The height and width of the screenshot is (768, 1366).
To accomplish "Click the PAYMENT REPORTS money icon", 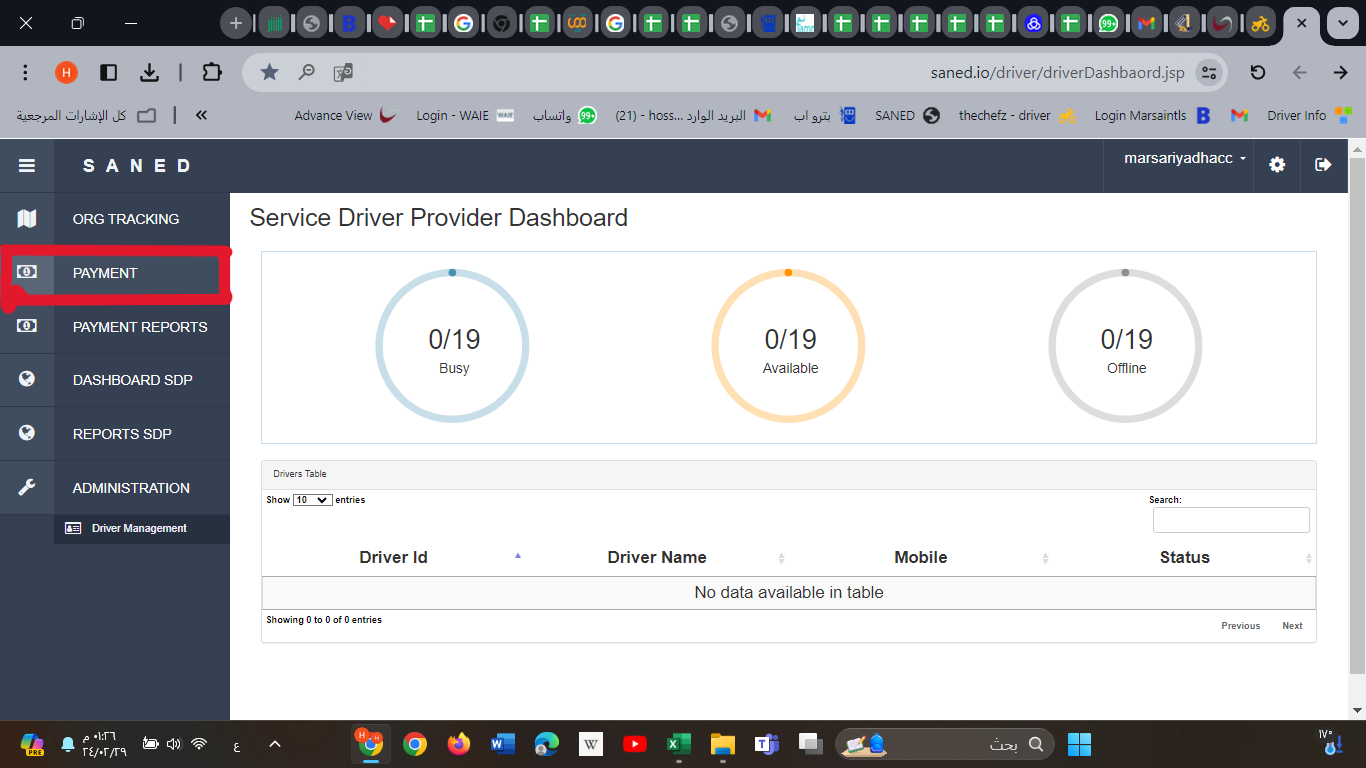I will [27, 326].
